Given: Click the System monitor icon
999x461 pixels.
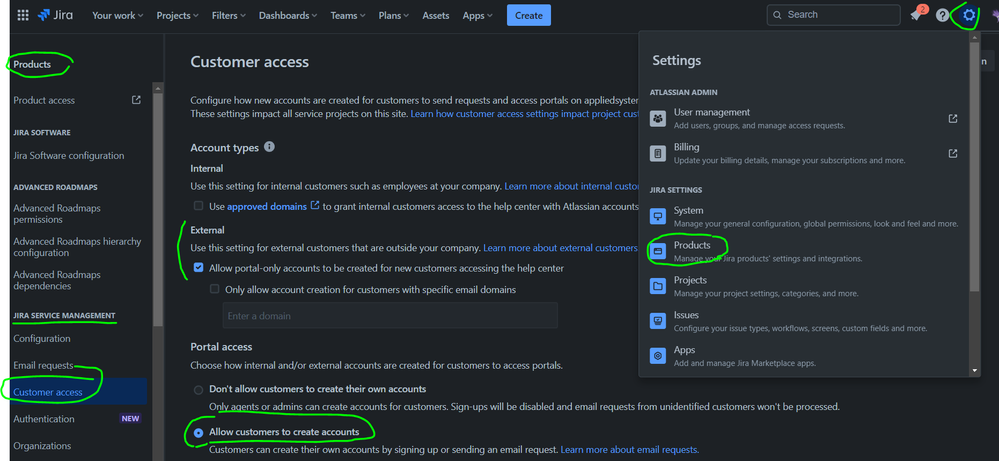Looking at the screenshot, I should 658,216.
